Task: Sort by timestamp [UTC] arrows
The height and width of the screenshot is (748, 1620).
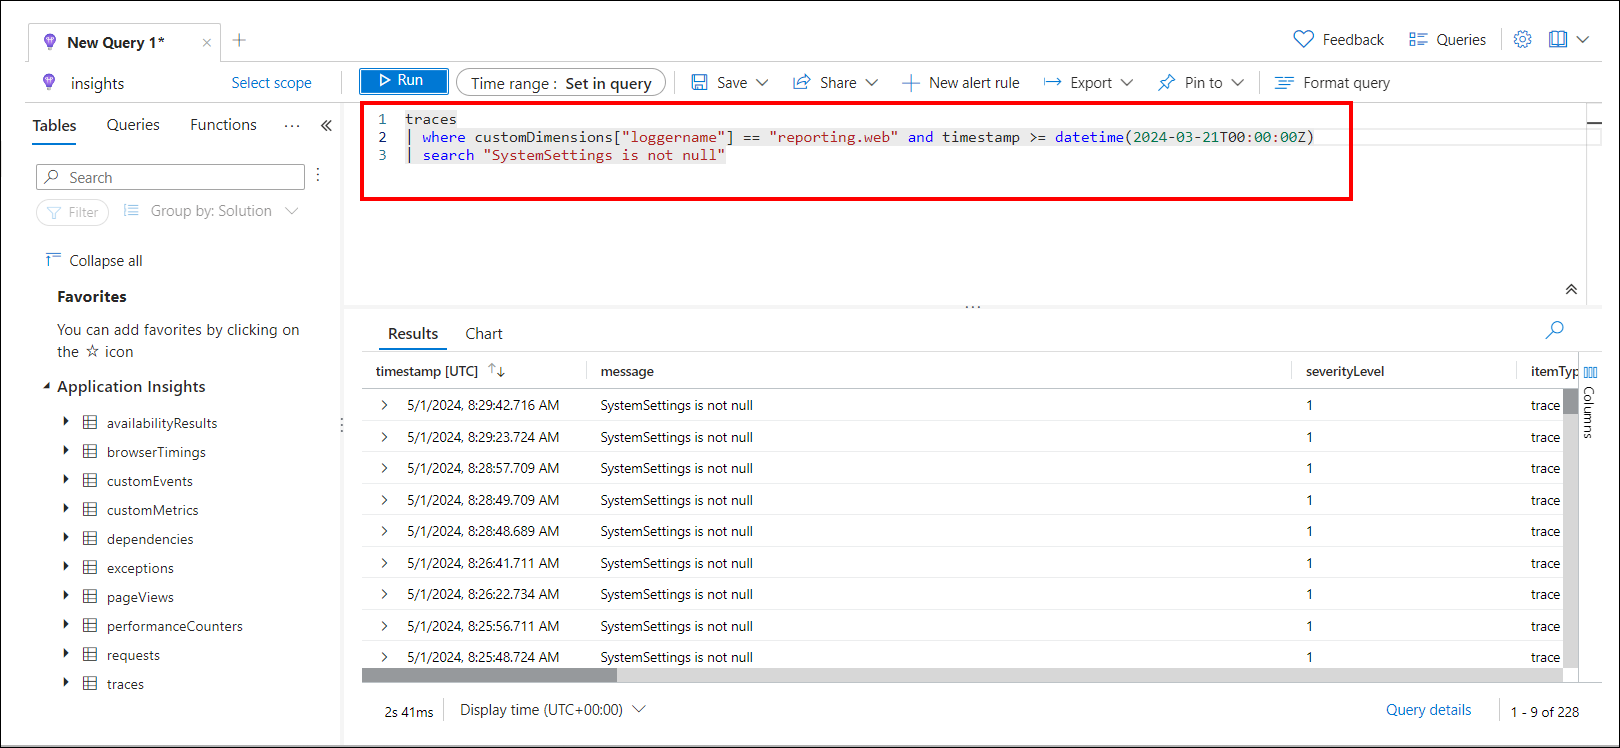Action: coord(497,371)
